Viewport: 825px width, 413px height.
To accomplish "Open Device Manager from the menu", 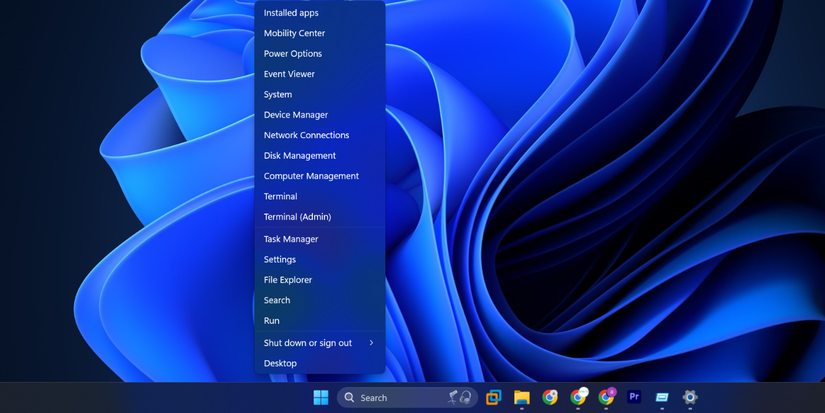I will point(296,115).
